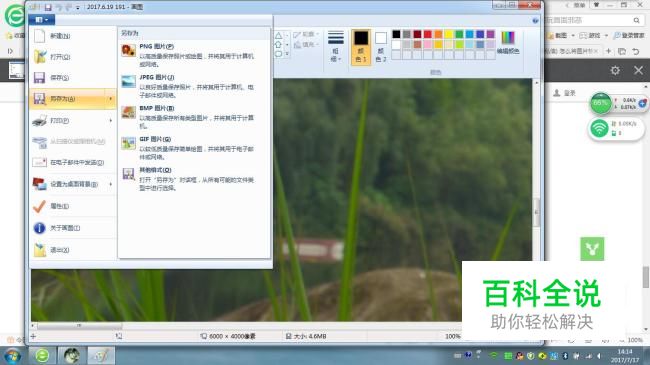Click the send-in-email envelope icon
The image size is (650, 365).
[x=39, y=162]
